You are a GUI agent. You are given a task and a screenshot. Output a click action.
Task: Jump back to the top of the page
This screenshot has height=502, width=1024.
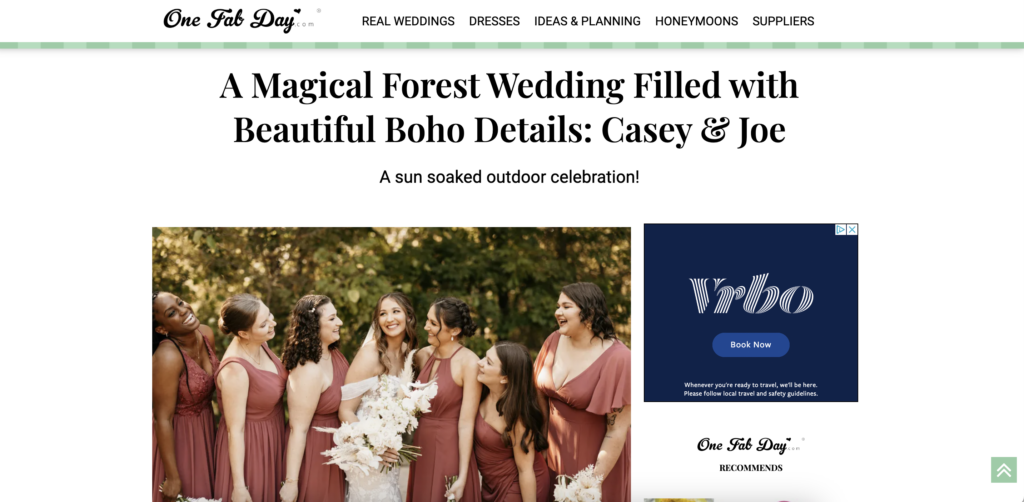[x=1004, y=469]
